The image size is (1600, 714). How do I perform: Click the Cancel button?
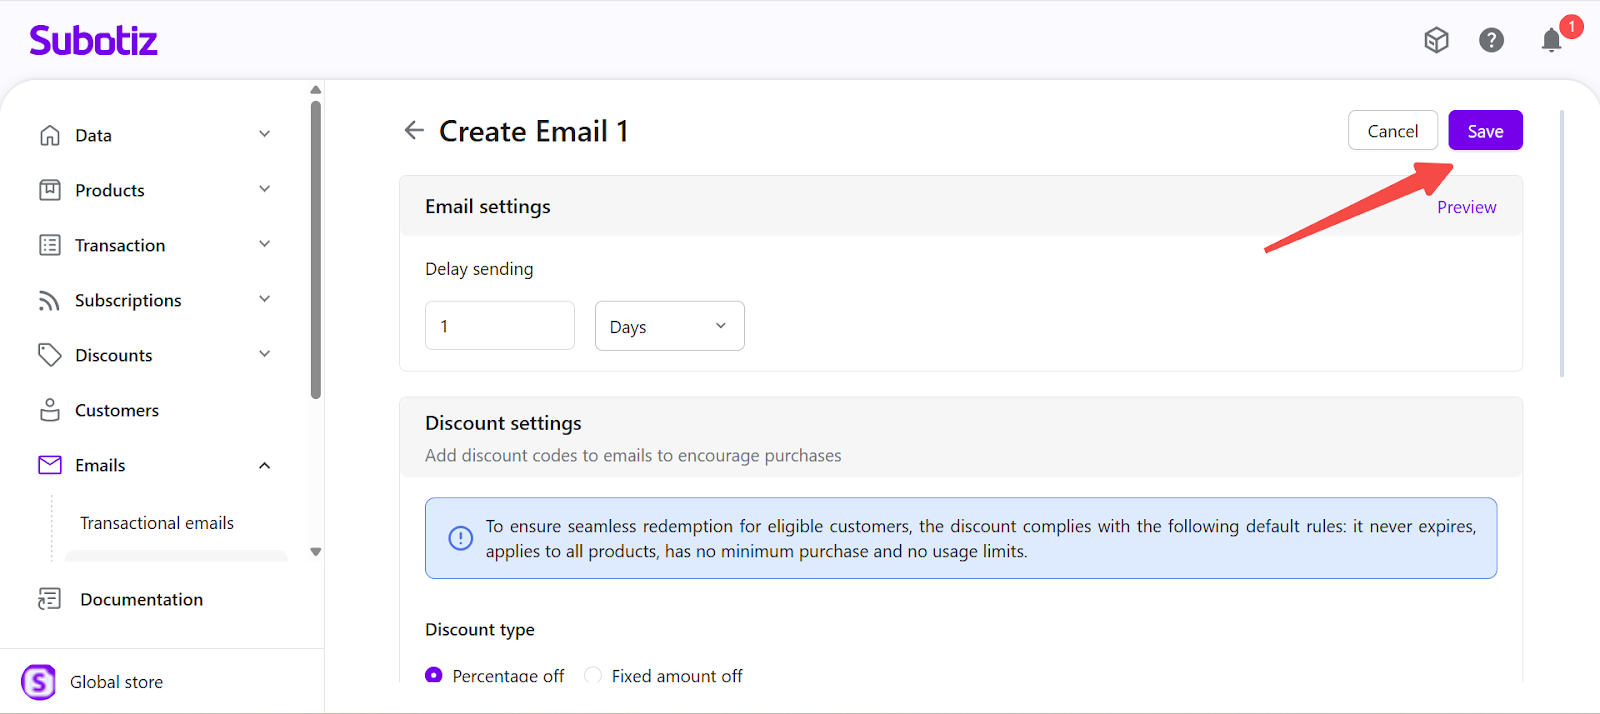click(x=1392, y=131)
